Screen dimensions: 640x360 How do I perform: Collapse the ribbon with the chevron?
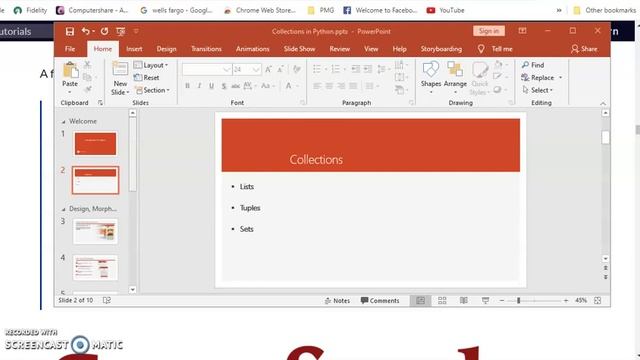tap(603, 104)
